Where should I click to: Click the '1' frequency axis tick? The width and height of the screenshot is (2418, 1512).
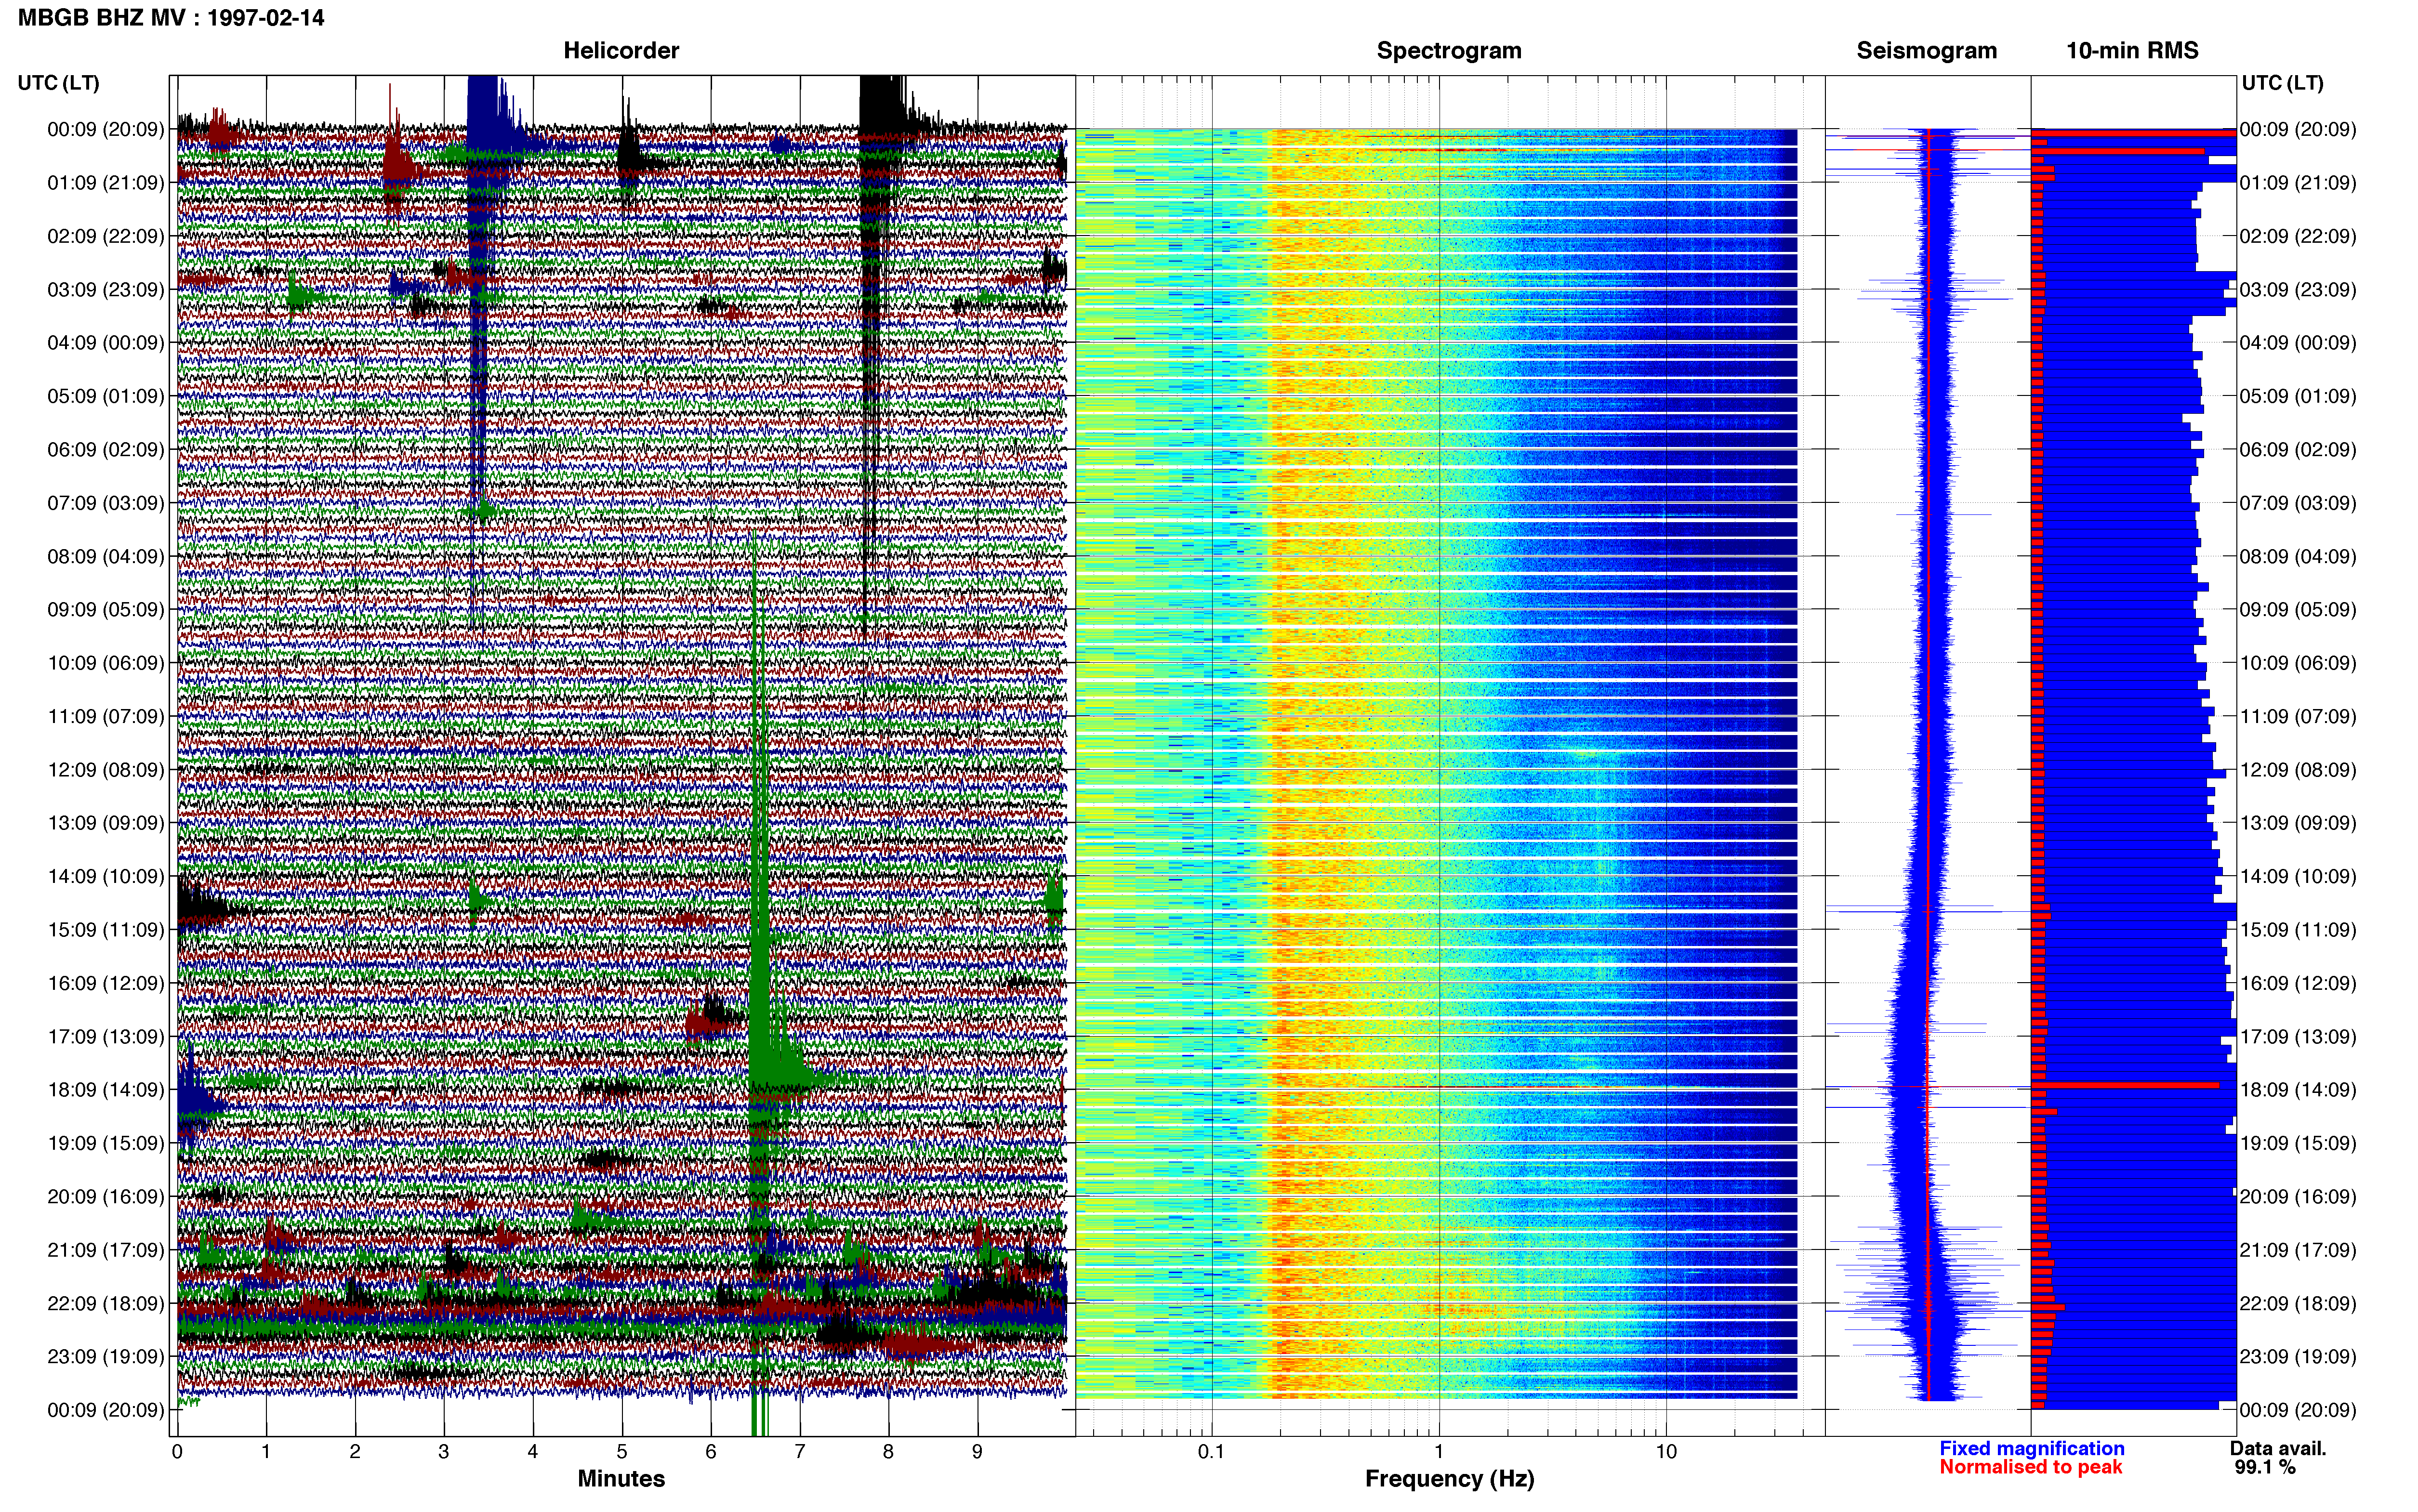(x=1439, y=1452)
